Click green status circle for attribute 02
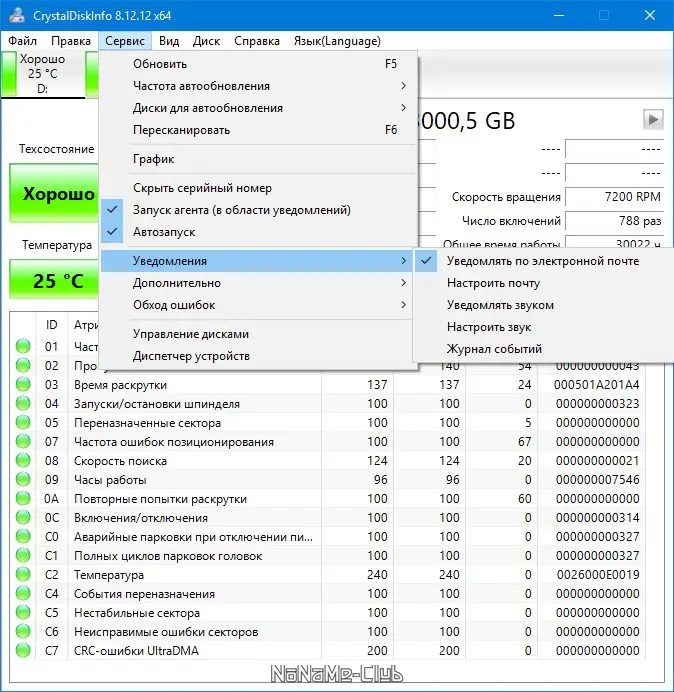 point(23,365)
